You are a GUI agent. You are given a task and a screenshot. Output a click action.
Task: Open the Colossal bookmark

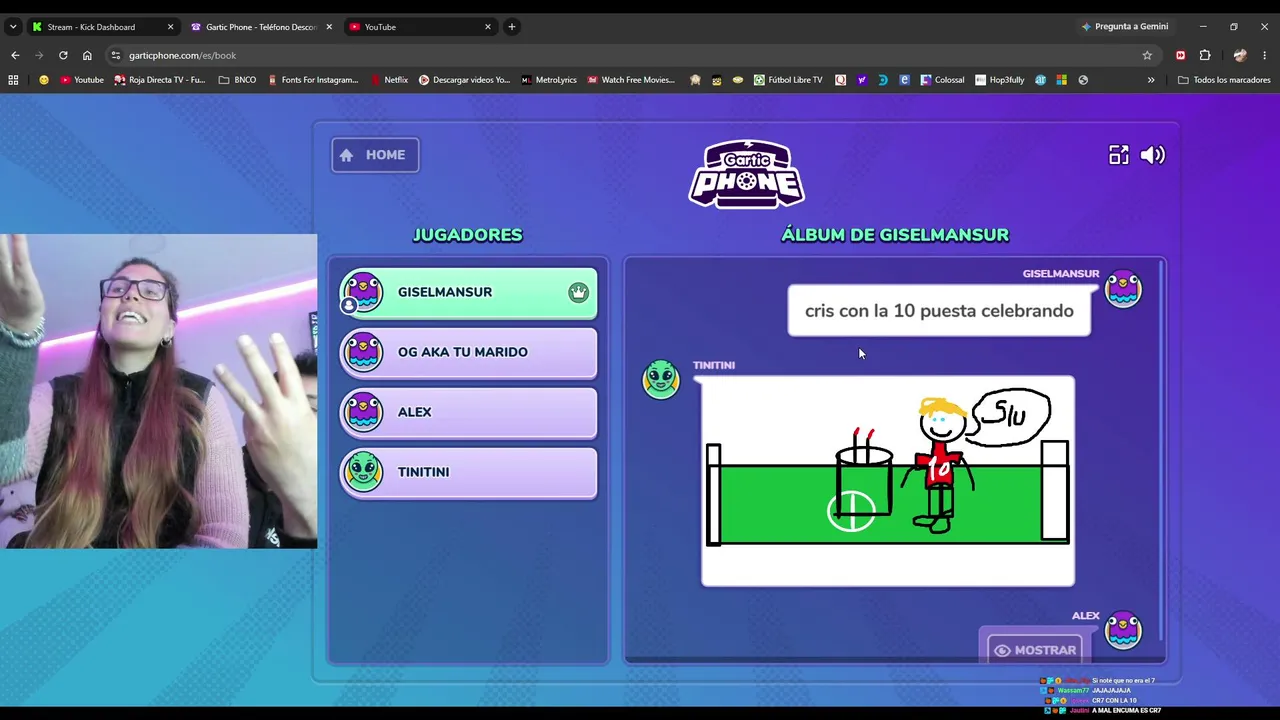pos(943,80)
